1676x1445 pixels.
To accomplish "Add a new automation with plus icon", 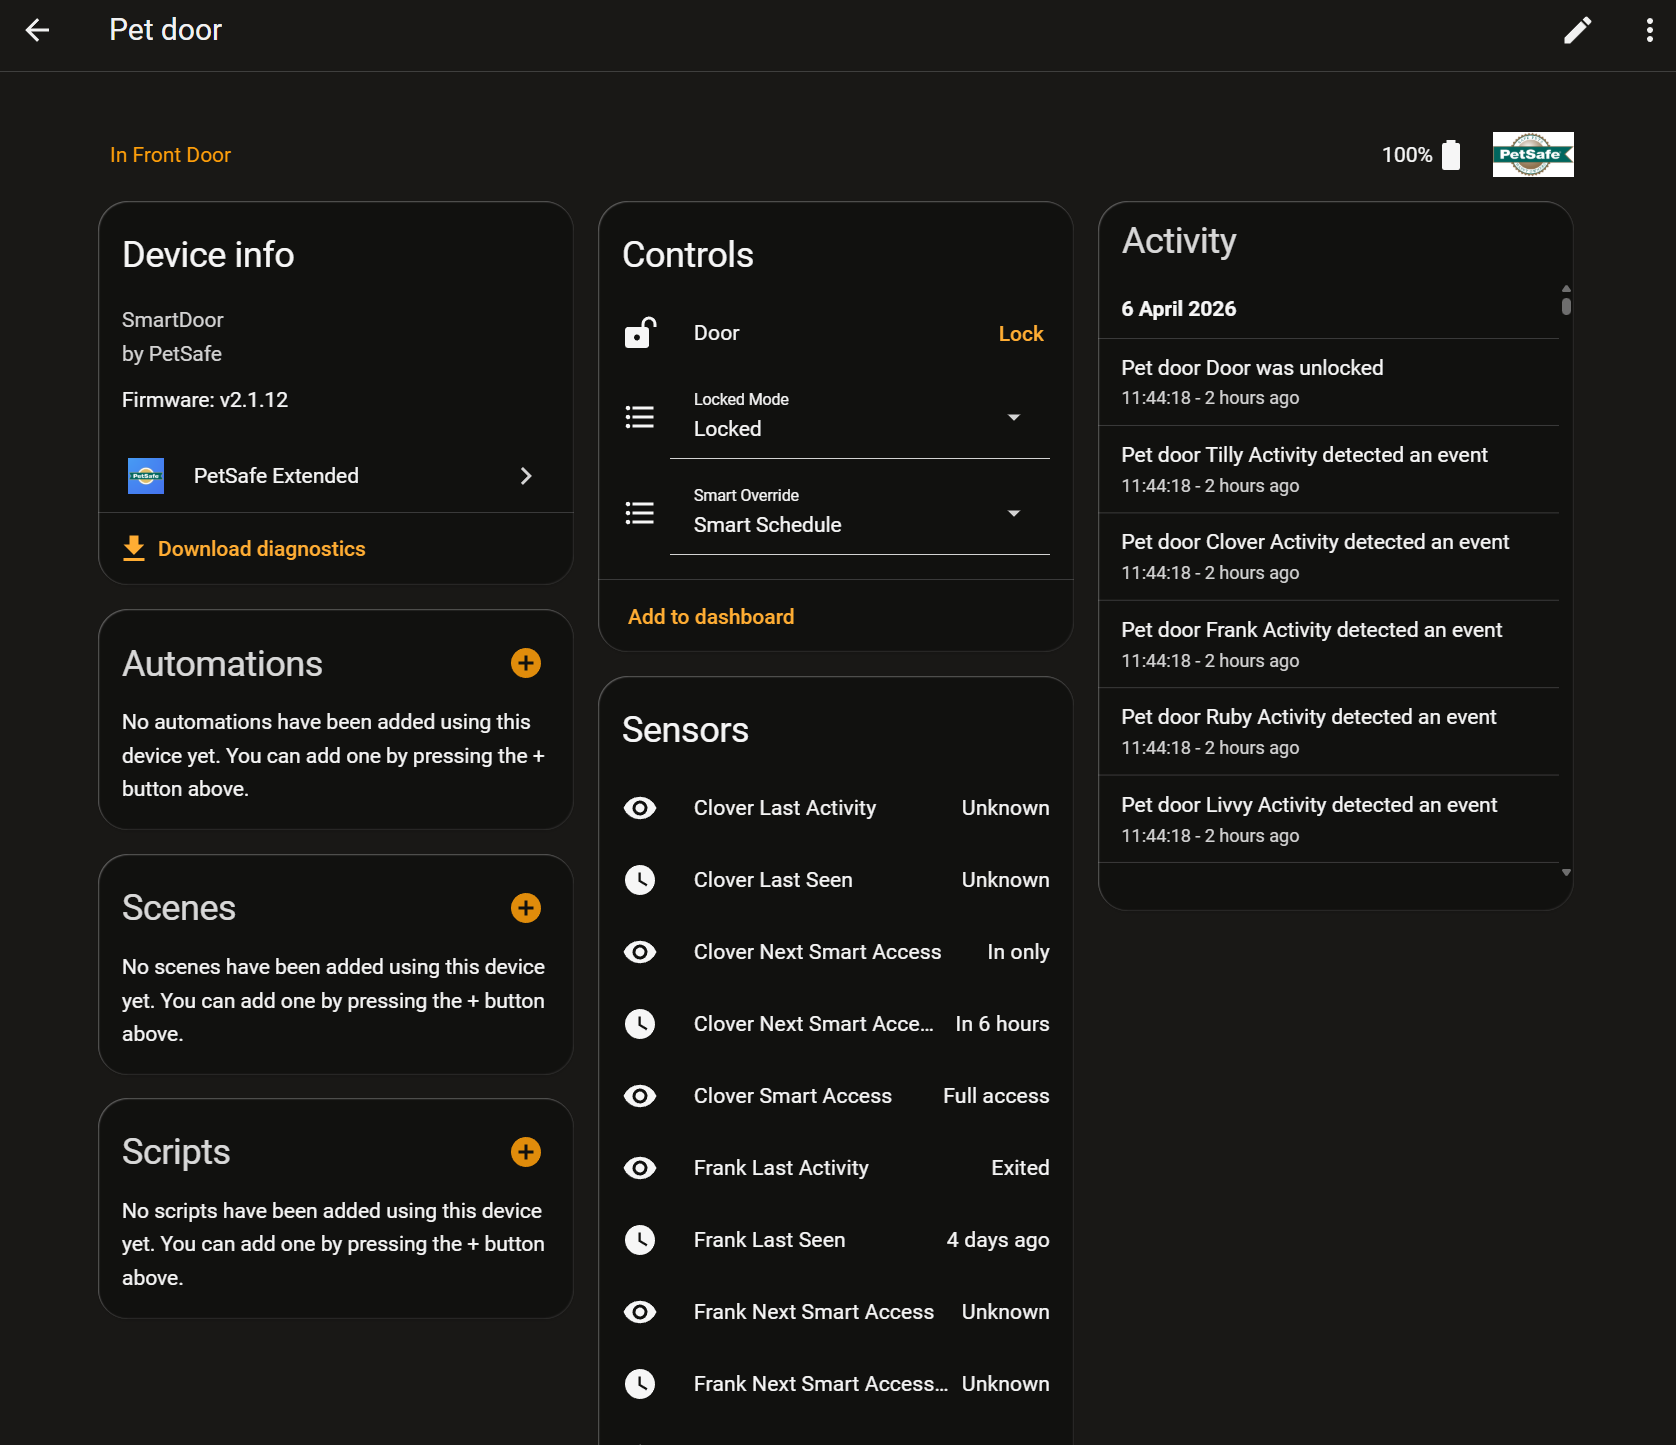I will click(x=526, y=663).
